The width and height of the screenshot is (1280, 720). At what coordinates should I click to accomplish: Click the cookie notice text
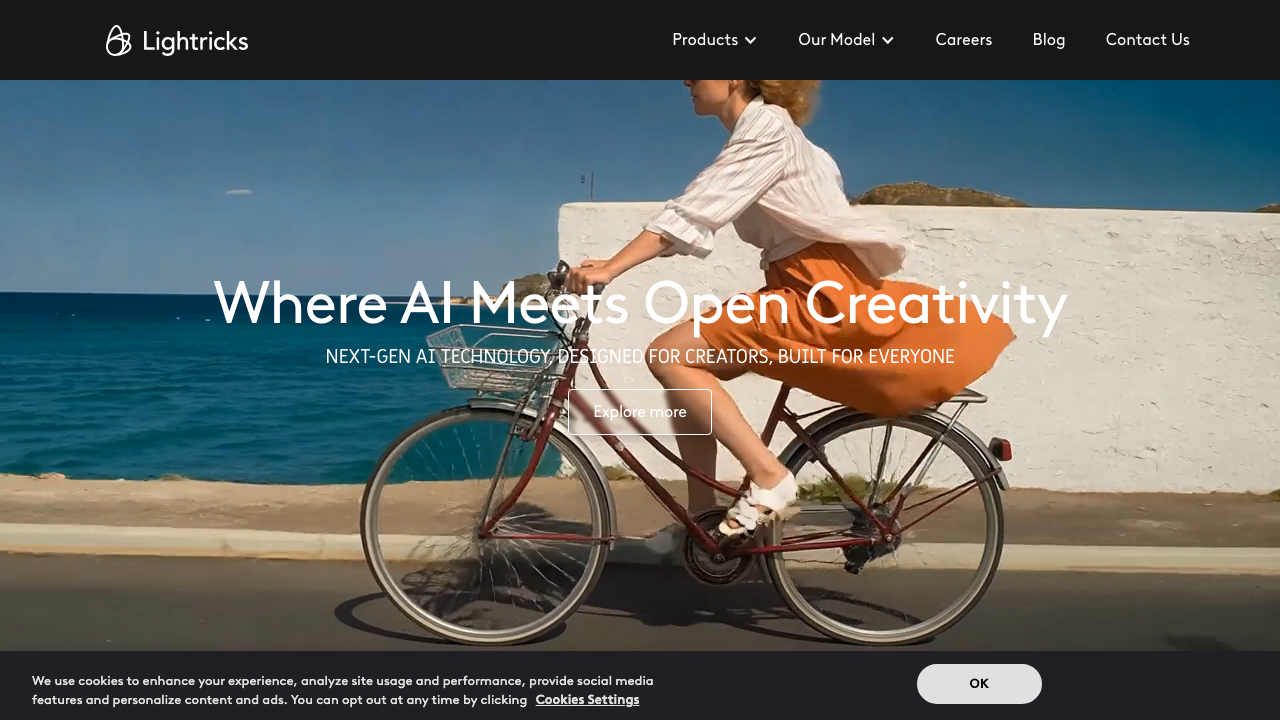[x=343, y=690]
